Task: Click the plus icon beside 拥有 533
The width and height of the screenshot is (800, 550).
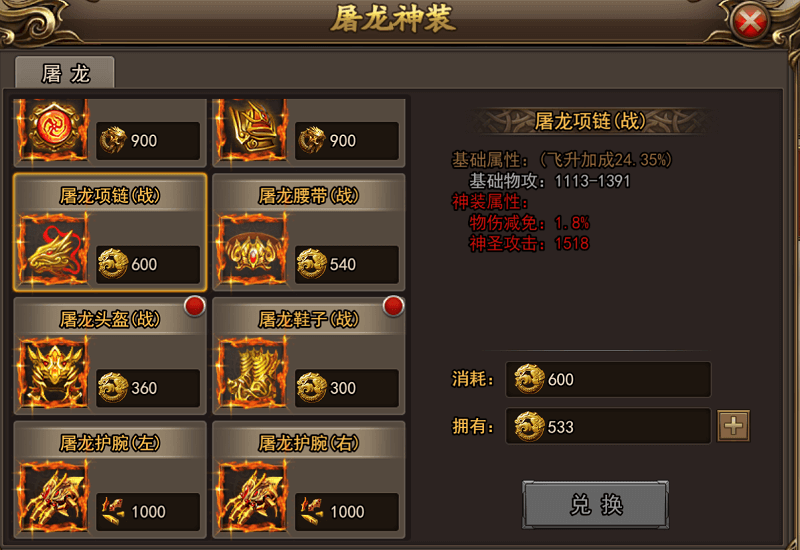Action: tap(733, 426)
